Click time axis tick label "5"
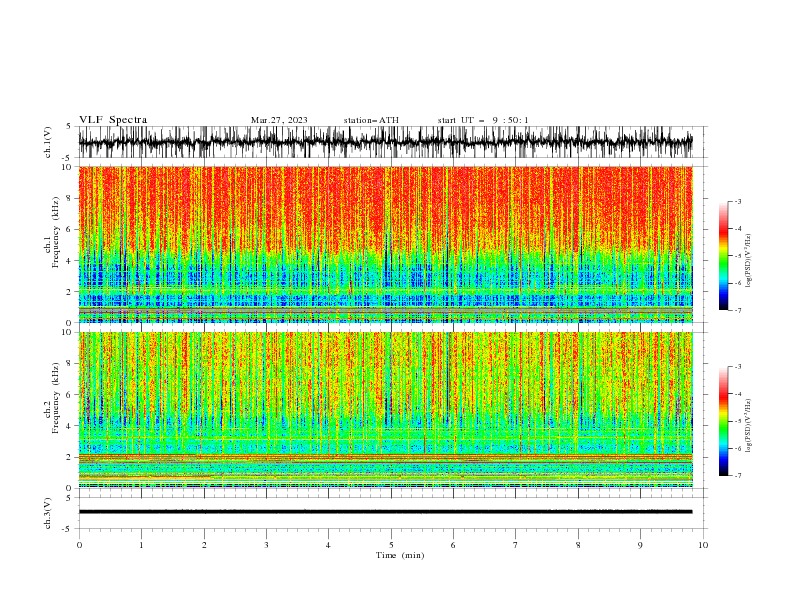 coord(391,545)
